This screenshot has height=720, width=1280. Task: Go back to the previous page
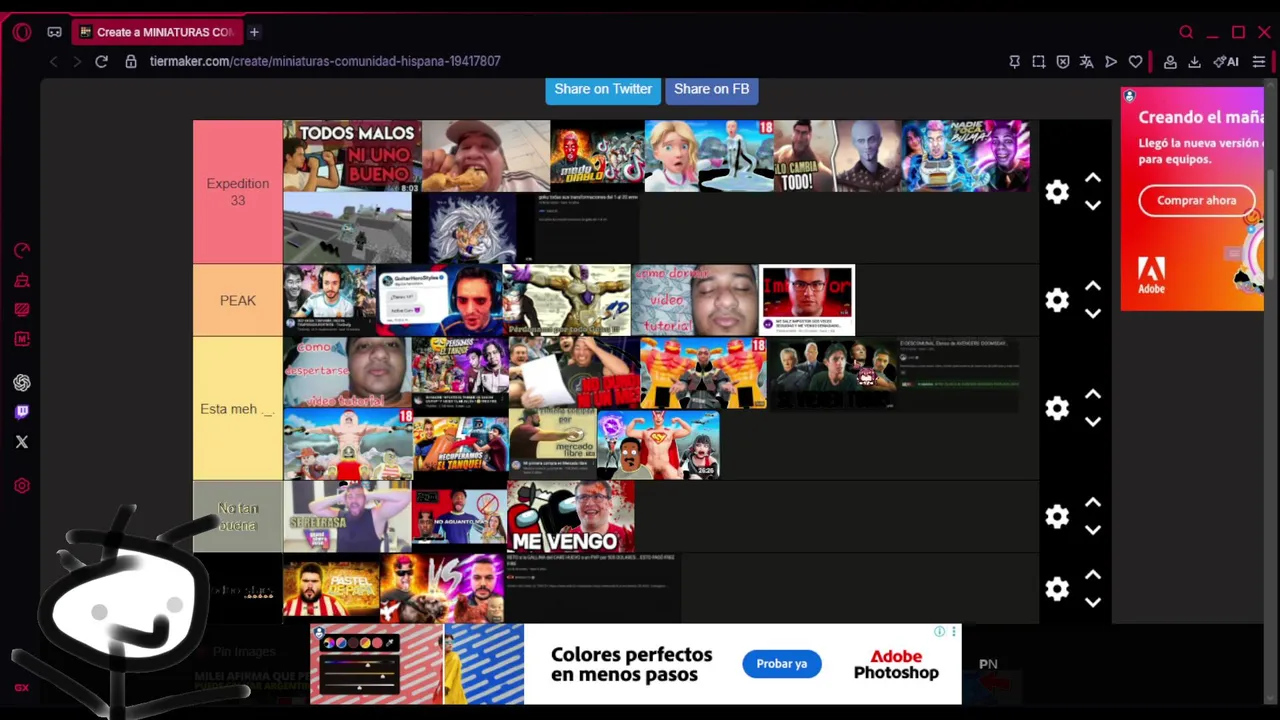coord(53,61)
